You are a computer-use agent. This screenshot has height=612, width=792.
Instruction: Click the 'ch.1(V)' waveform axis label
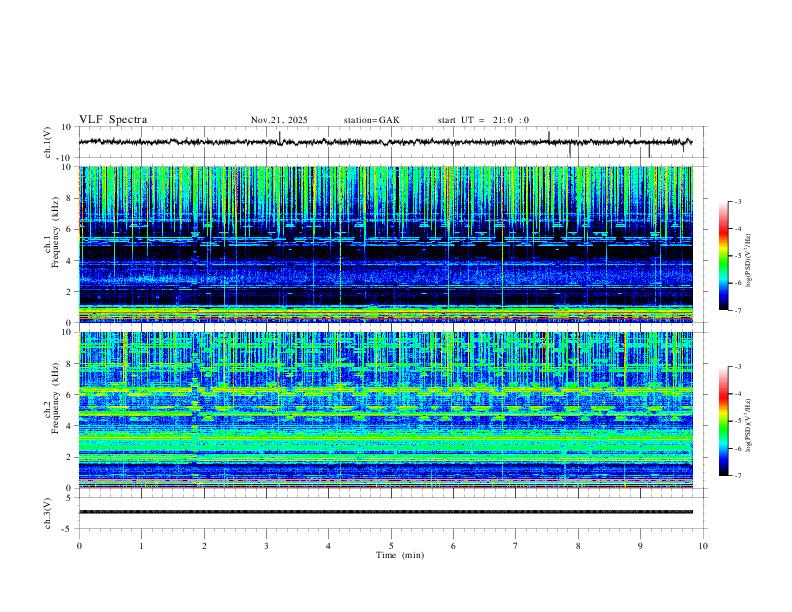pyautogui.click(x=48, y=142)
